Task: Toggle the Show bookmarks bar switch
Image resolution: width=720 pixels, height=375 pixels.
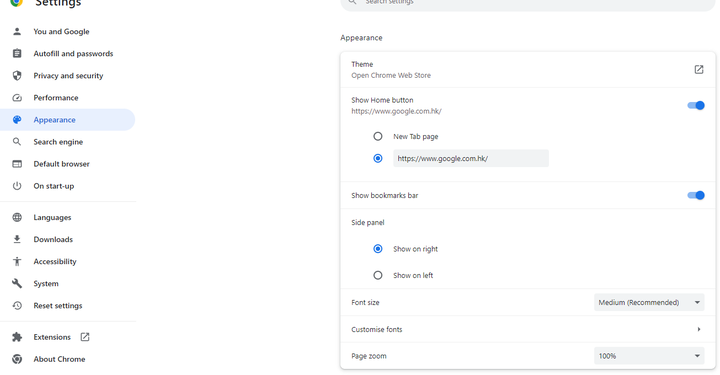Action: (x=696, y=196)
